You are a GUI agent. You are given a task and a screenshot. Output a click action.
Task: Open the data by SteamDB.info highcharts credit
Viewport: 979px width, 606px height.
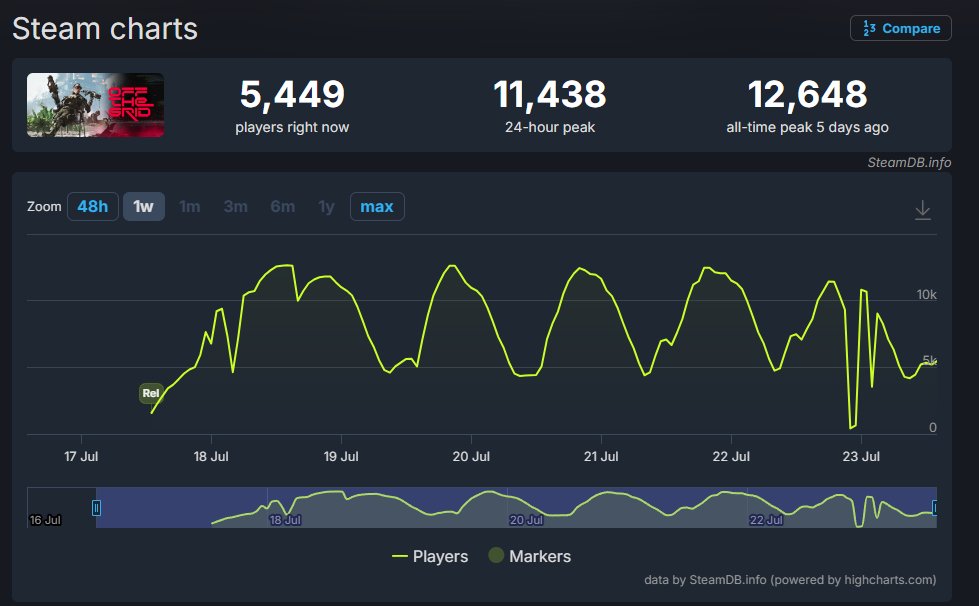[x=790, y=580]
